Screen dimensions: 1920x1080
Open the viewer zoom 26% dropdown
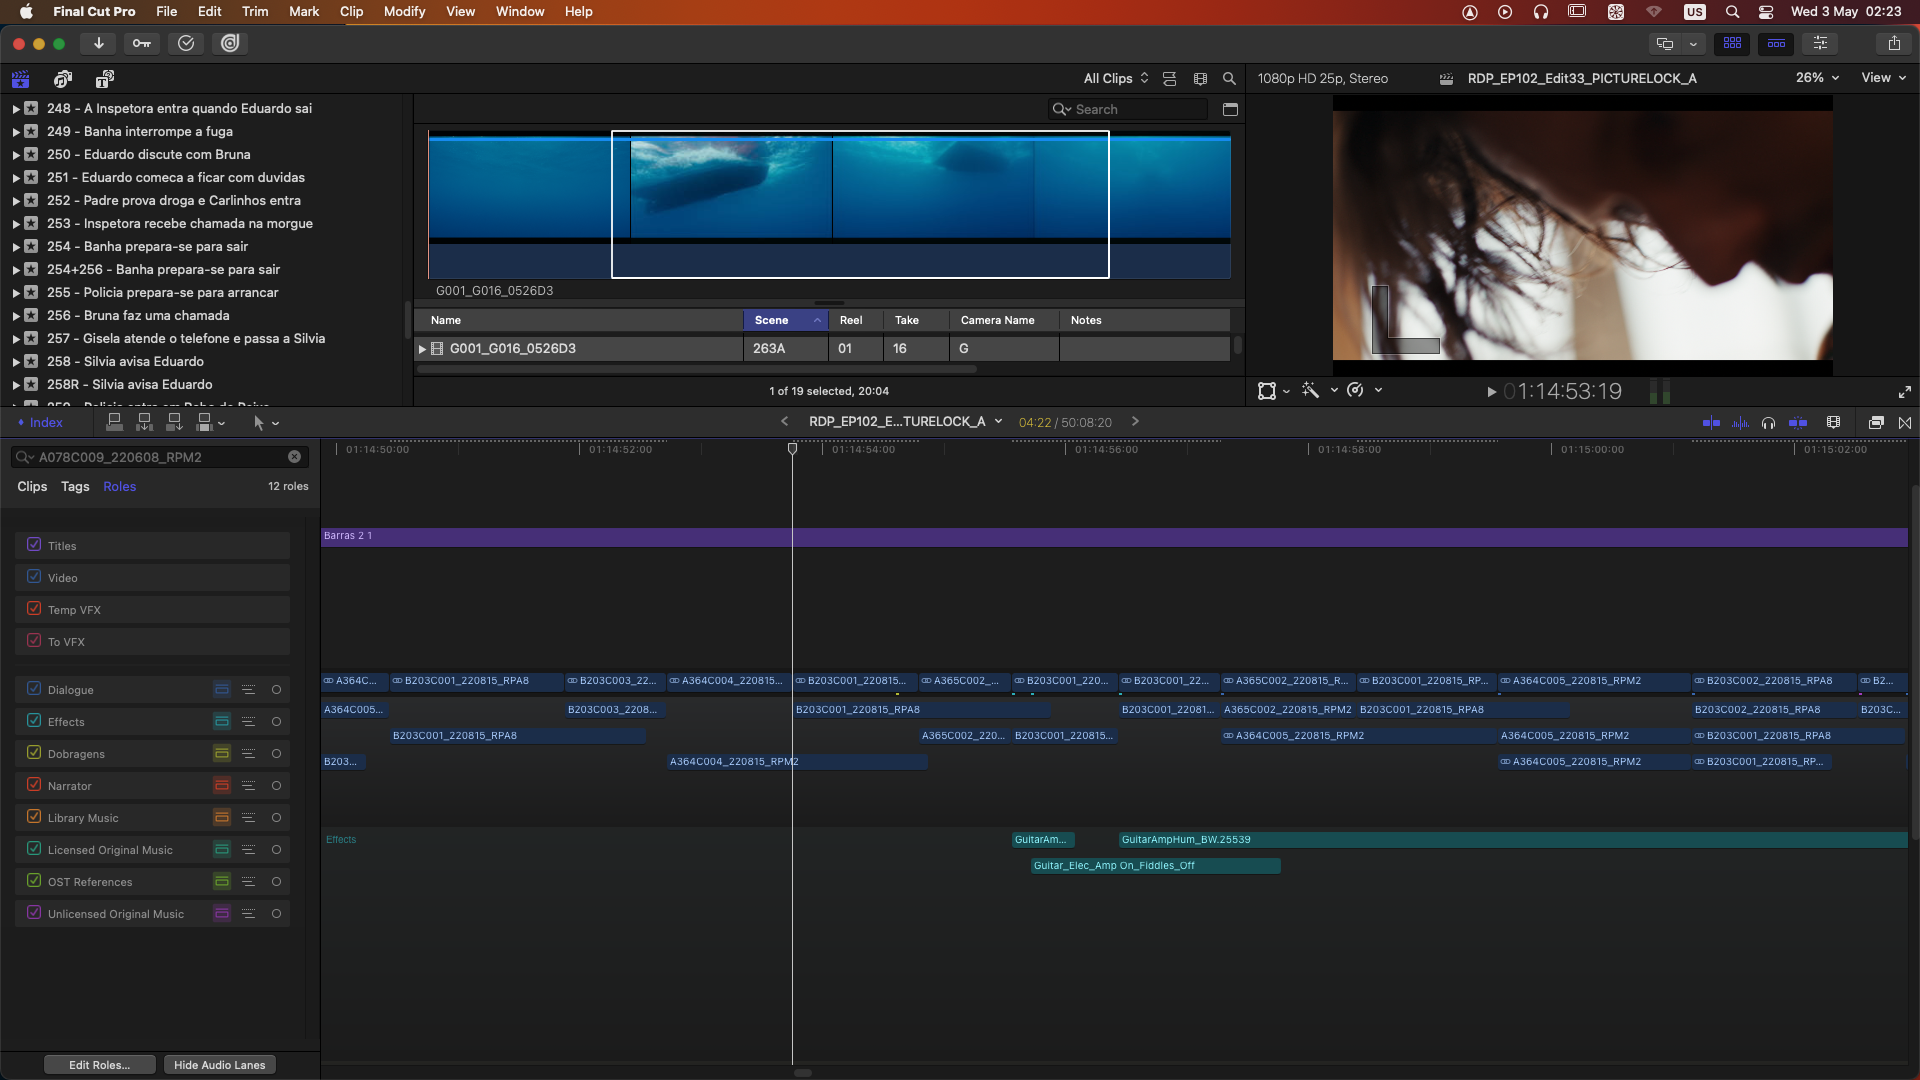point(1816,78)
